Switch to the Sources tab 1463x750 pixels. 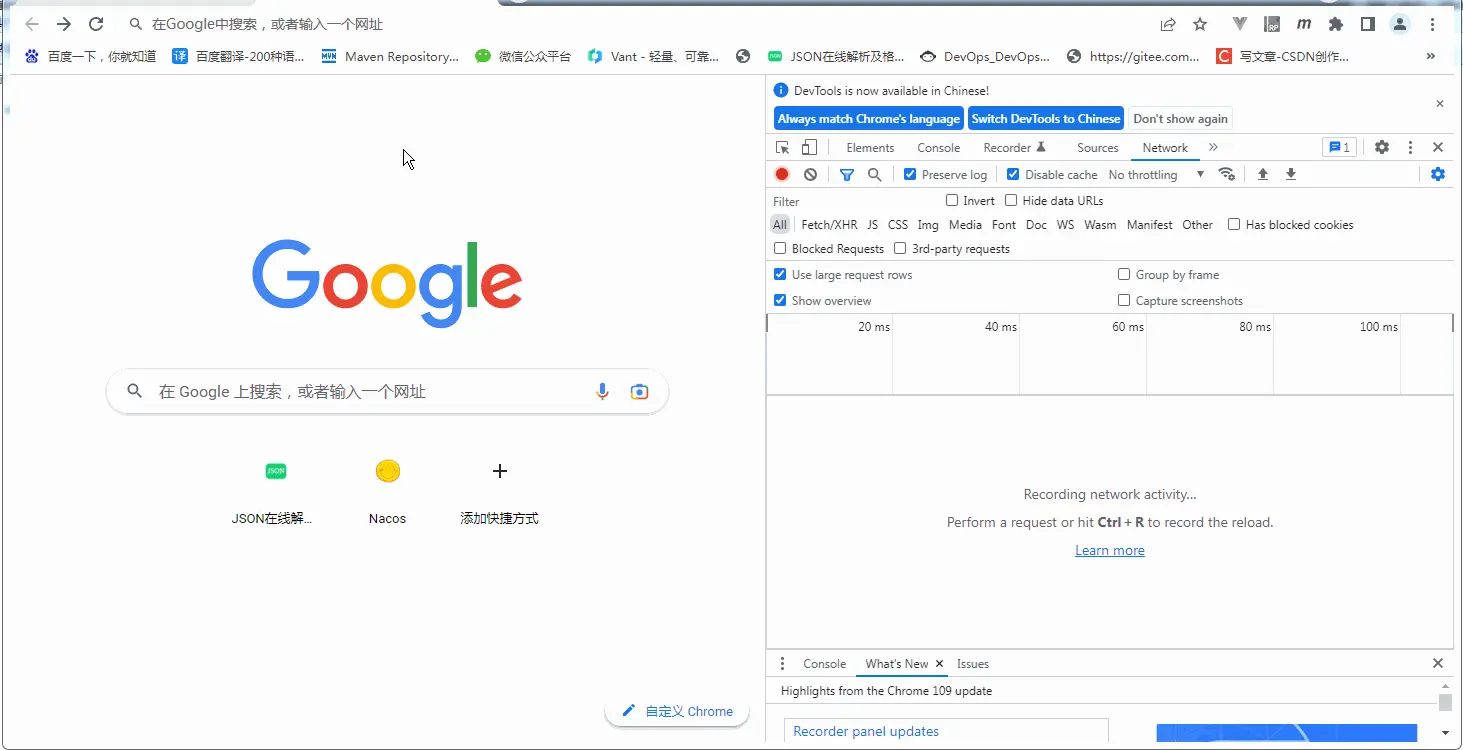coord(1098,147)
